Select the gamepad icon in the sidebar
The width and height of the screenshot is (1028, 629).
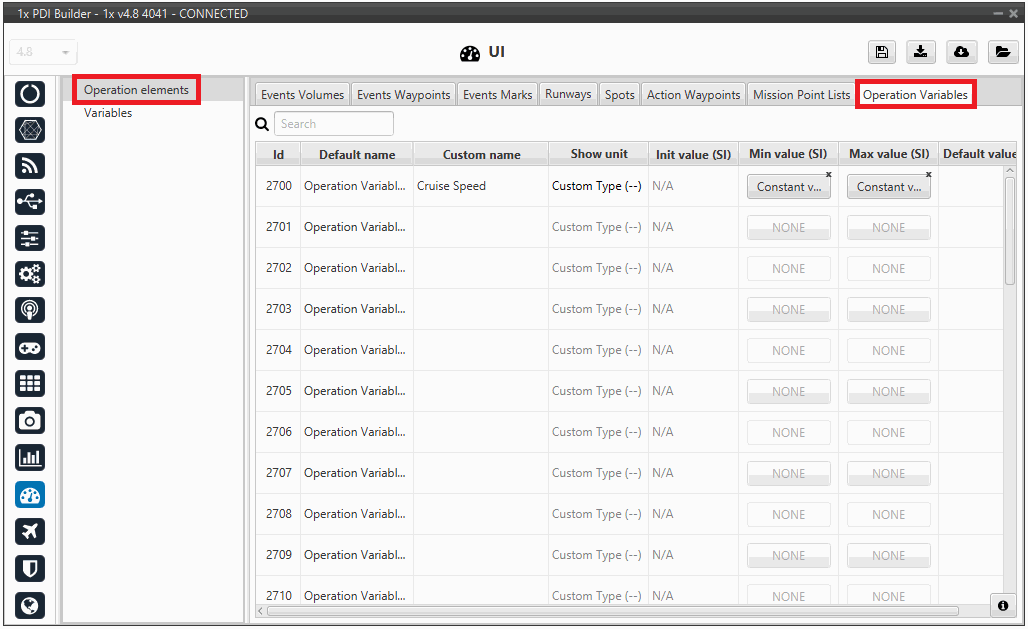pyautogui.click(x=30, y=347)
